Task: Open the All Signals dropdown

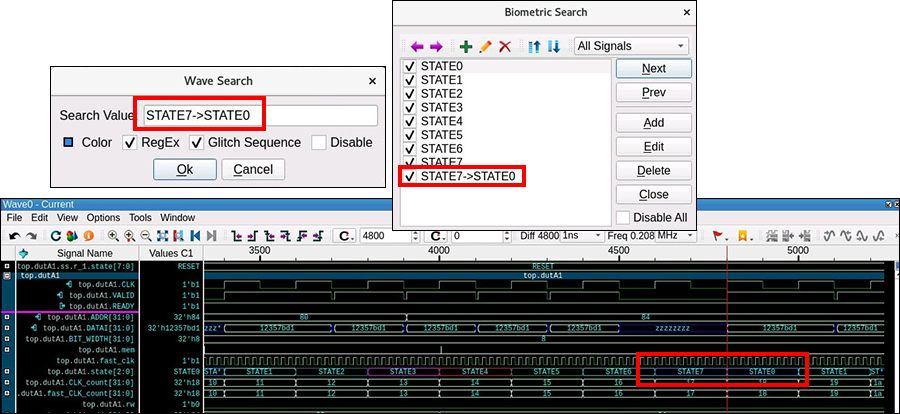Action: tap(632, 46)
